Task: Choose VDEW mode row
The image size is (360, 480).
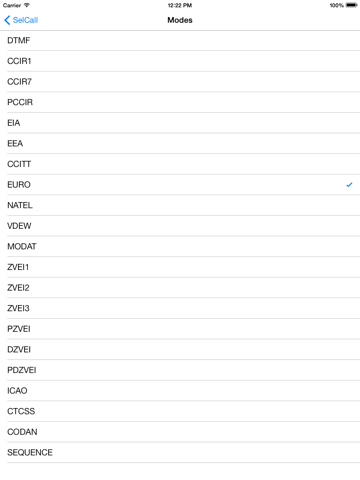Action: [180, 226]
